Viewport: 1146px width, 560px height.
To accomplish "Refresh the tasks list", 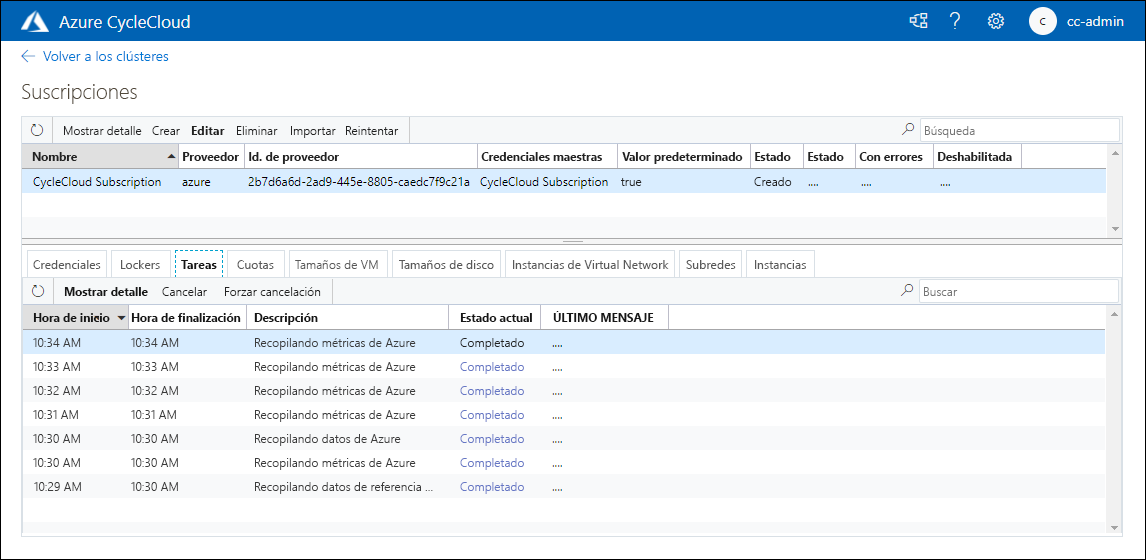I will (38, 292).
